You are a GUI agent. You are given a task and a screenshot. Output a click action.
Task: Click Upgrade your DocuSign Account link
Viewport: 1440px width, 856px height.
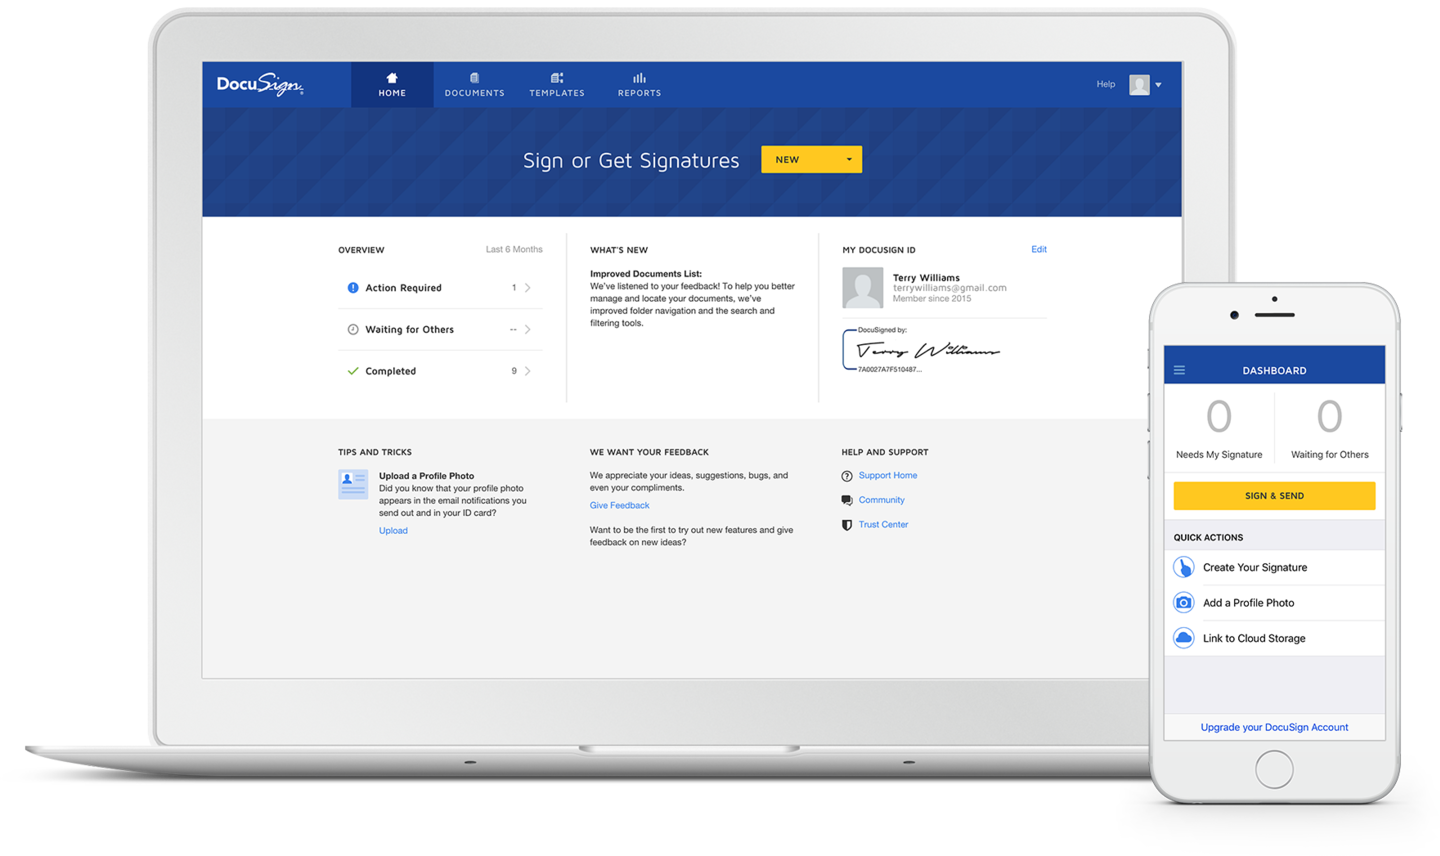coord(1274,727)
